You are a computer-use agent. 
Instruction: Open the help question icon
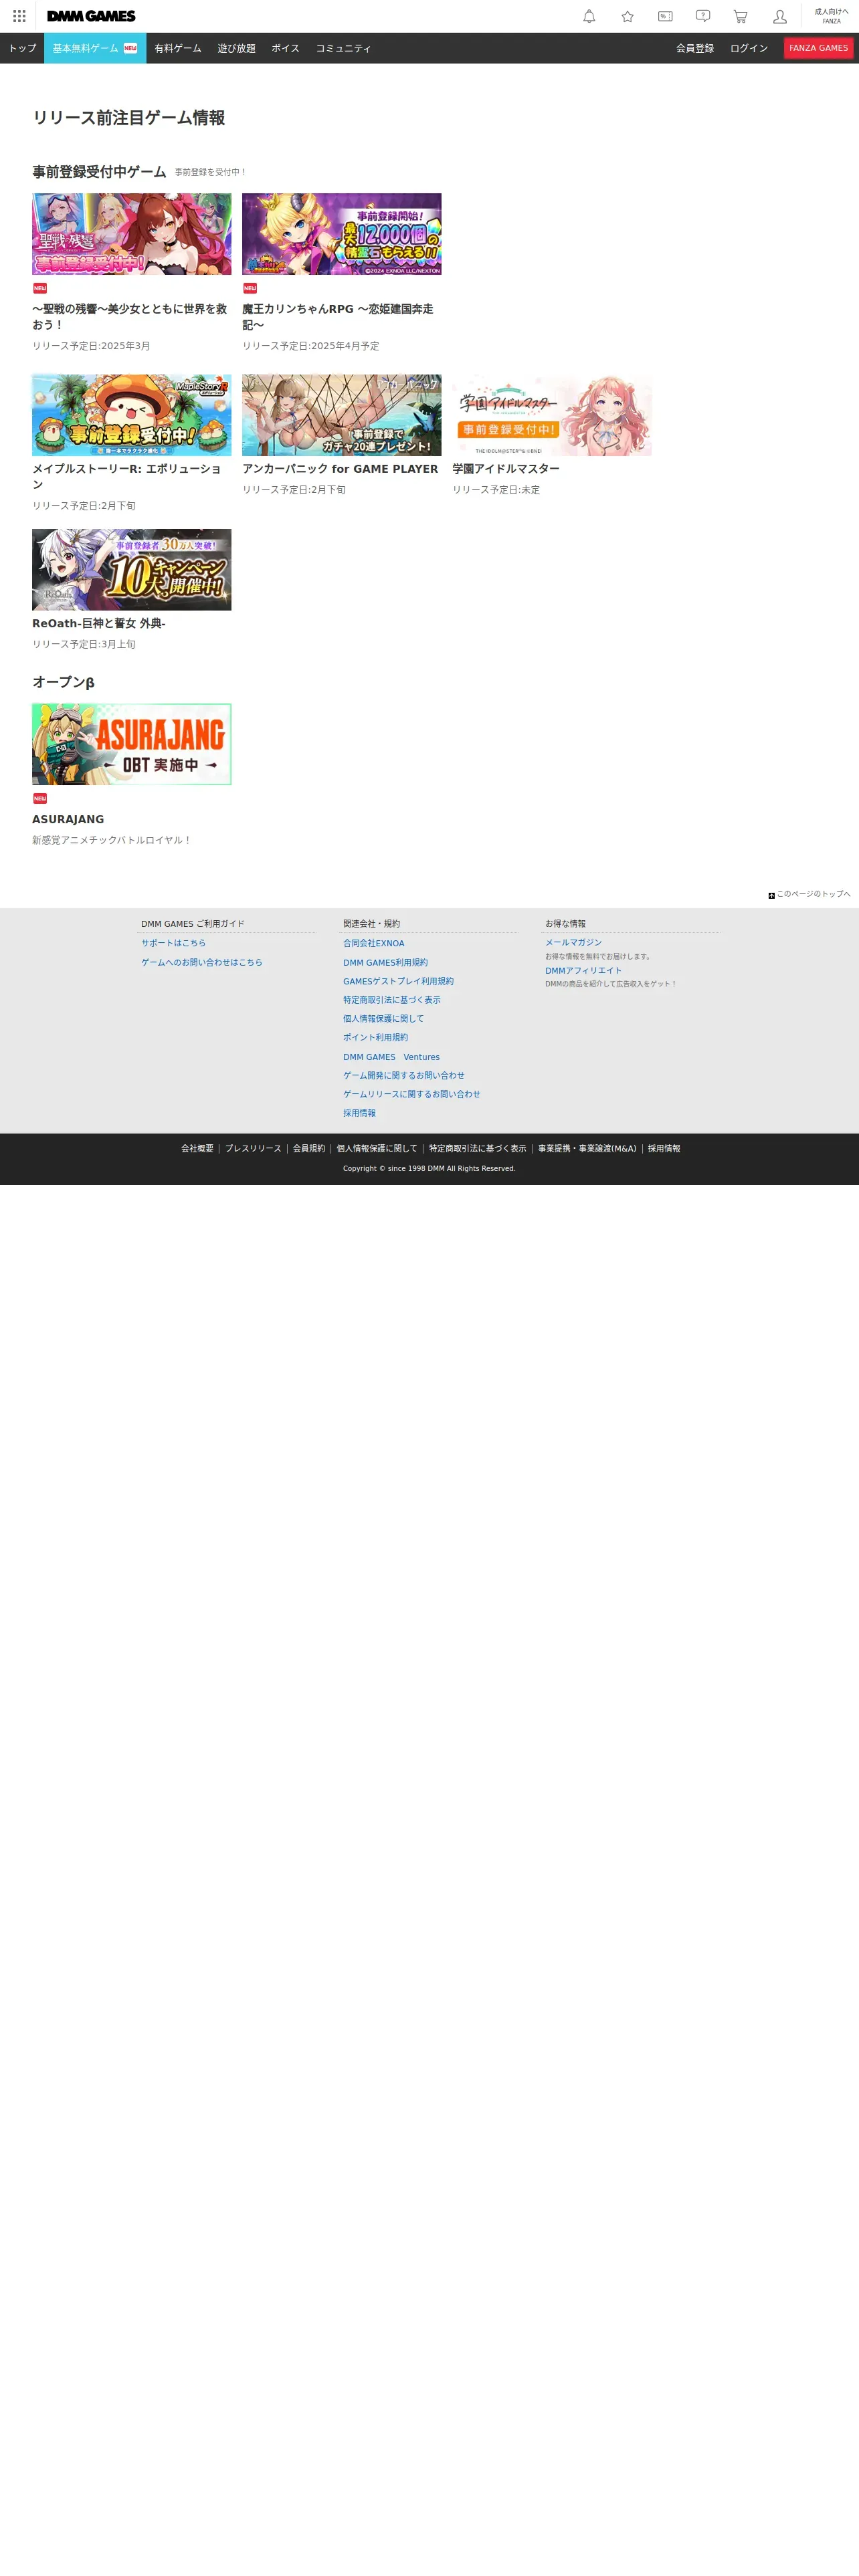pyautogui.click(x=703, y=16)
